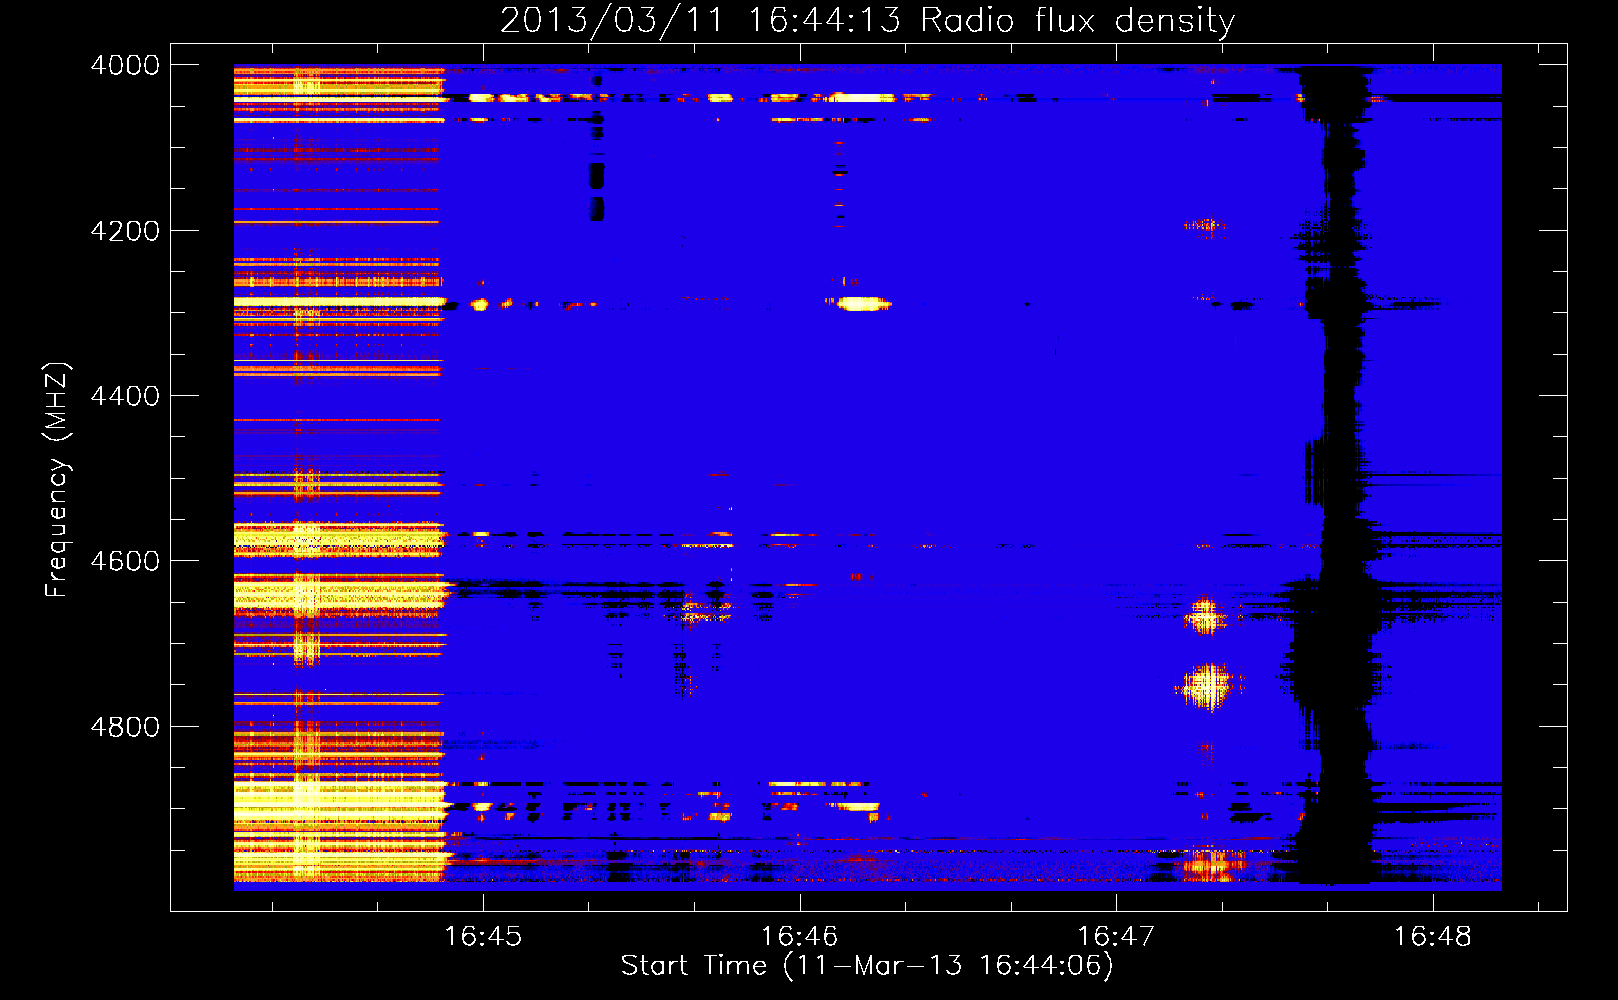Click the 16:45 time tick label
Viewport: 1618px width, 1000px height.
tap(483, 937)
